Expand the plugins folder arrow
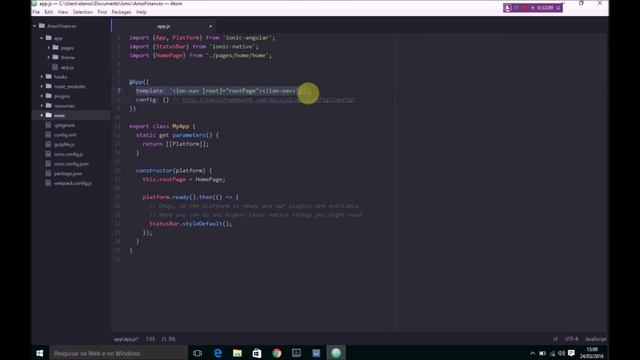The image size is (640, 360). coord(42,96)
